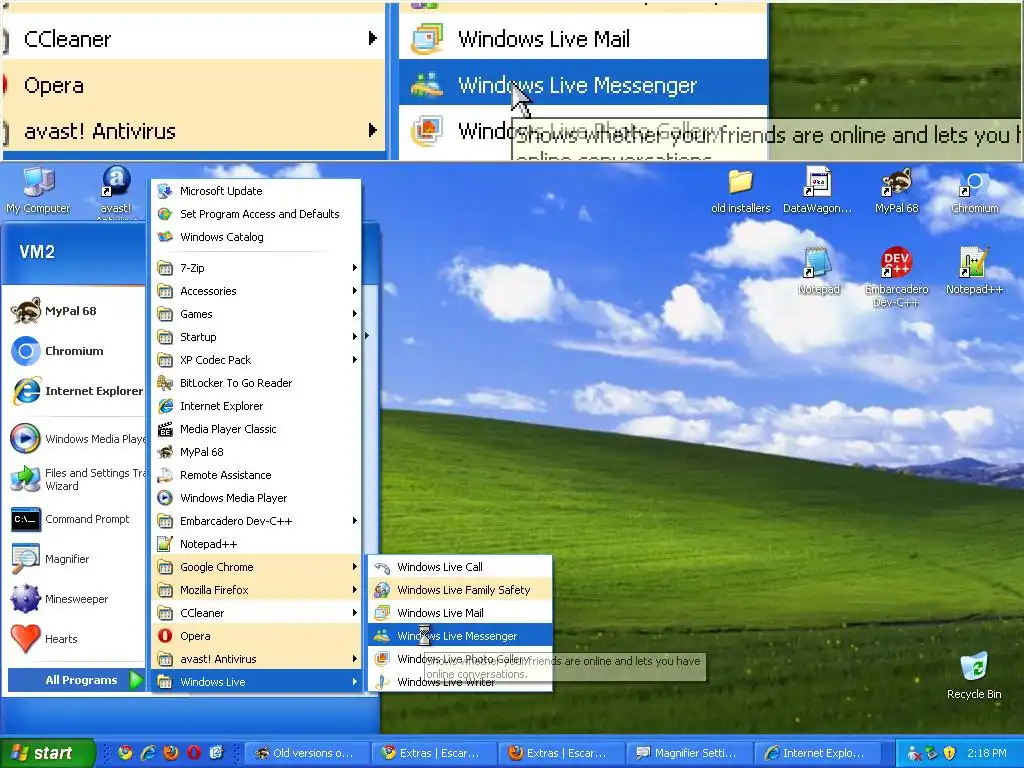This screenshot has width=1024, height=768.
Task: Launch Opera from All Programs list
Action: click(x=257, y=635)
